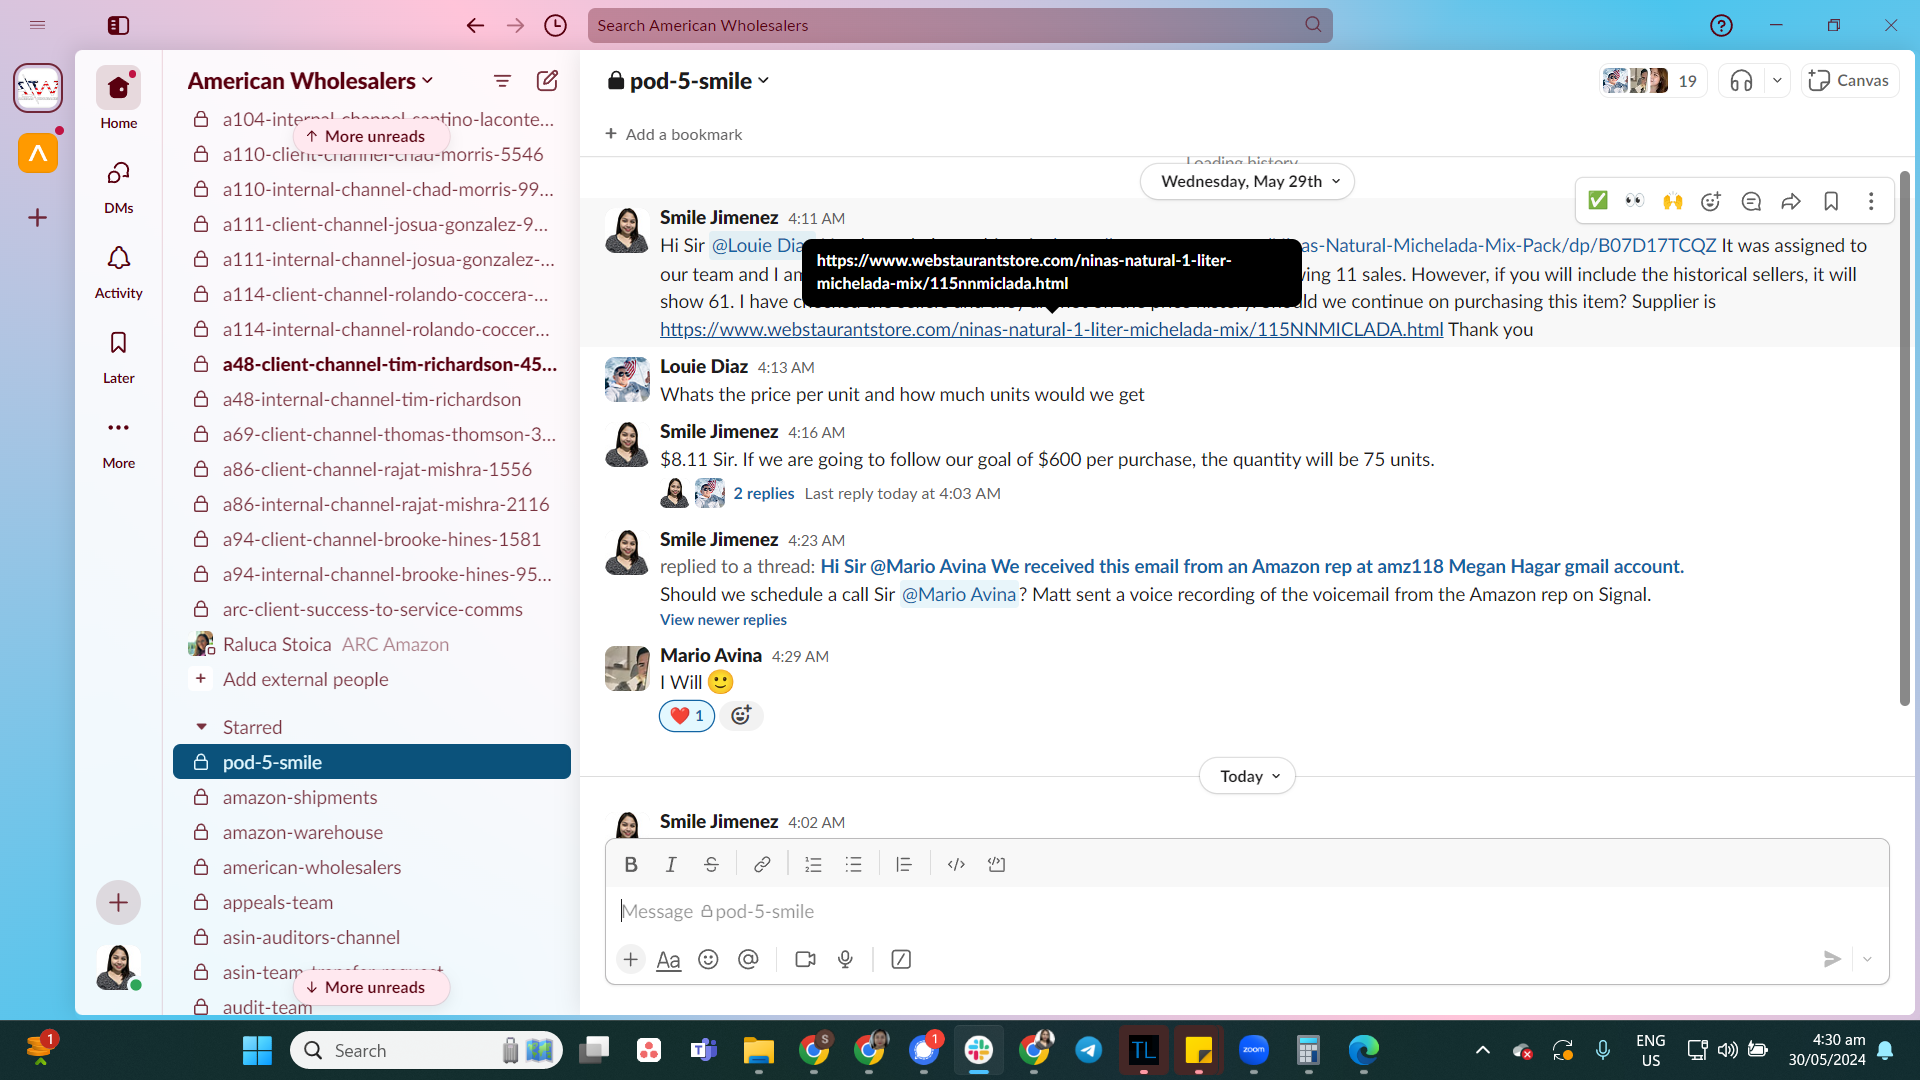Viewport: 1920px width, 1080px height.
Task: Open the Canvas for this channel
Action: point(1850,81)
